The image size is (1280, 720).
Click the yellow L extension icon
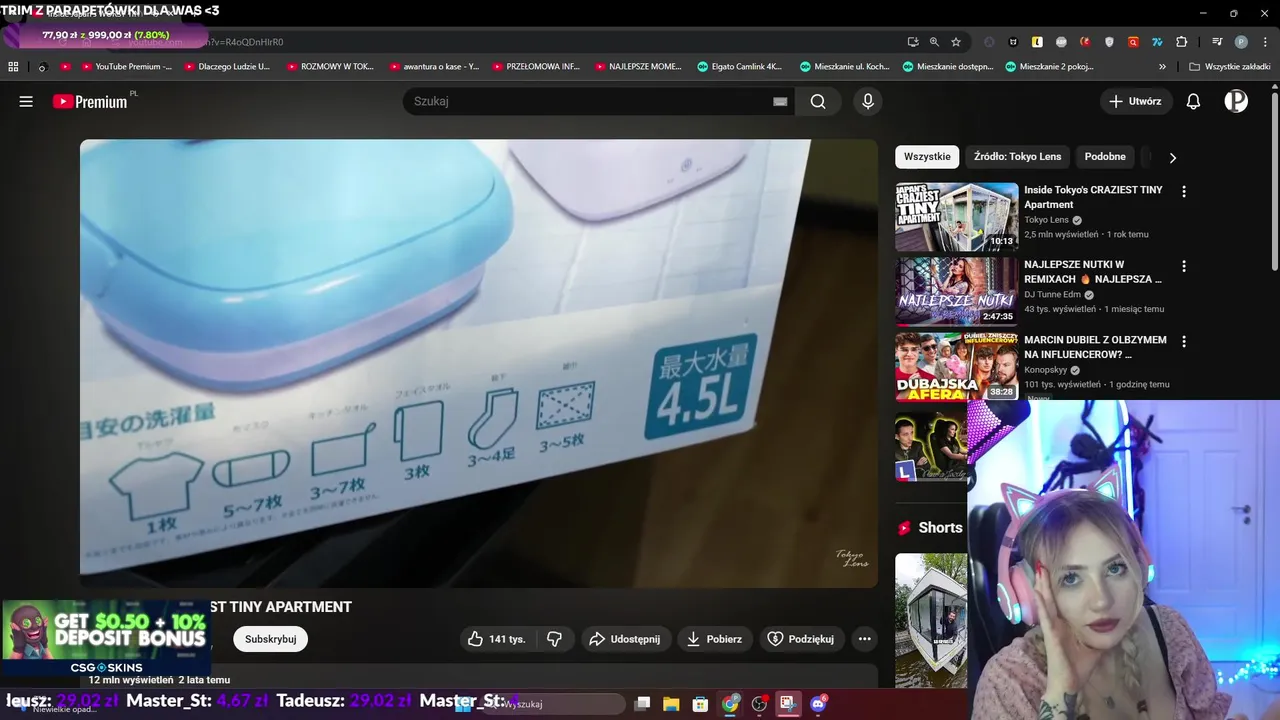click(x=1037, y=42)
